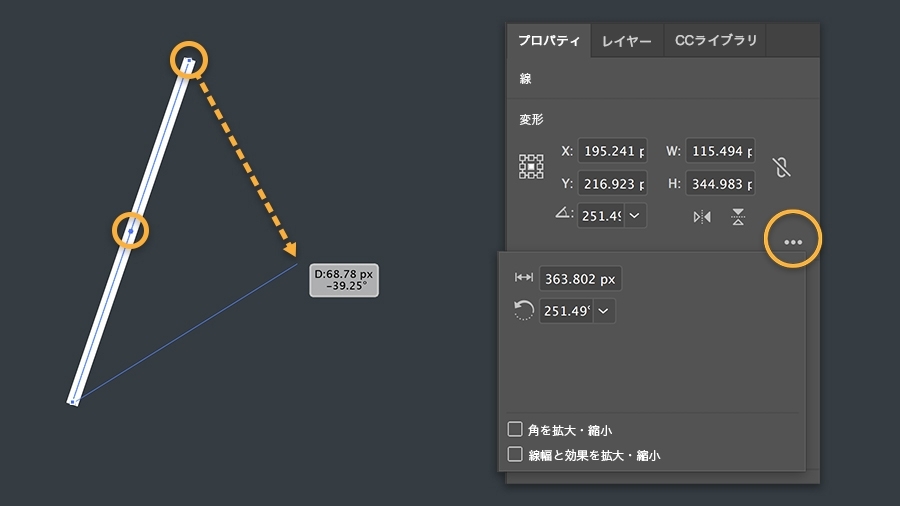Click the H height field
This screenshot has width=900, height=506.
click(x=720, y=183)
